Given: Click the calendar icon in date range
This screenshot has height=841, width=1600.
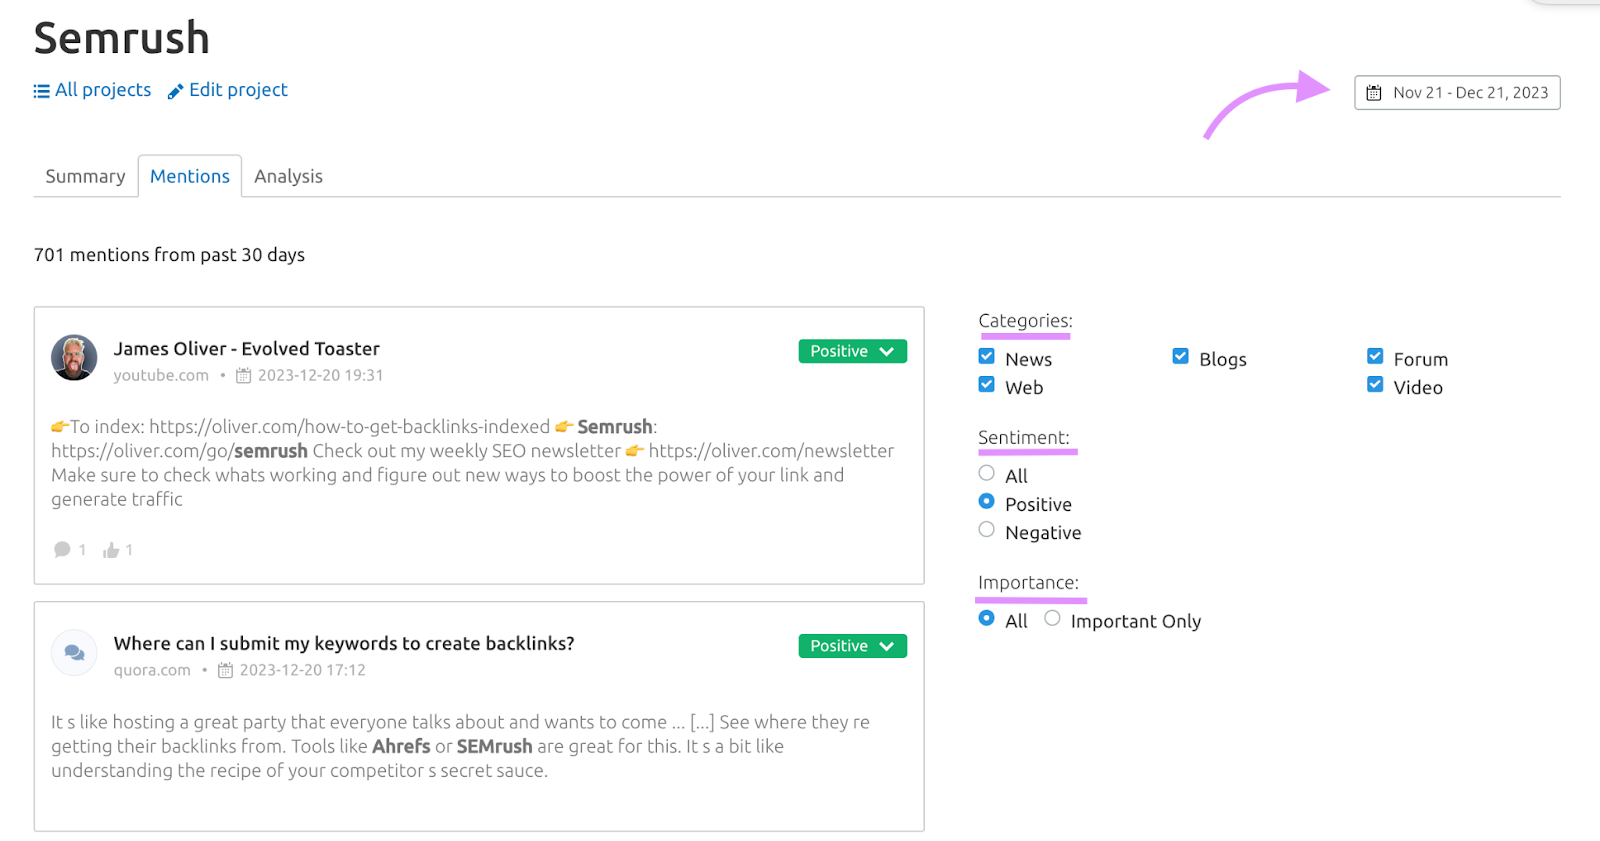Looking at the screenshot, I should point(1374,93).
